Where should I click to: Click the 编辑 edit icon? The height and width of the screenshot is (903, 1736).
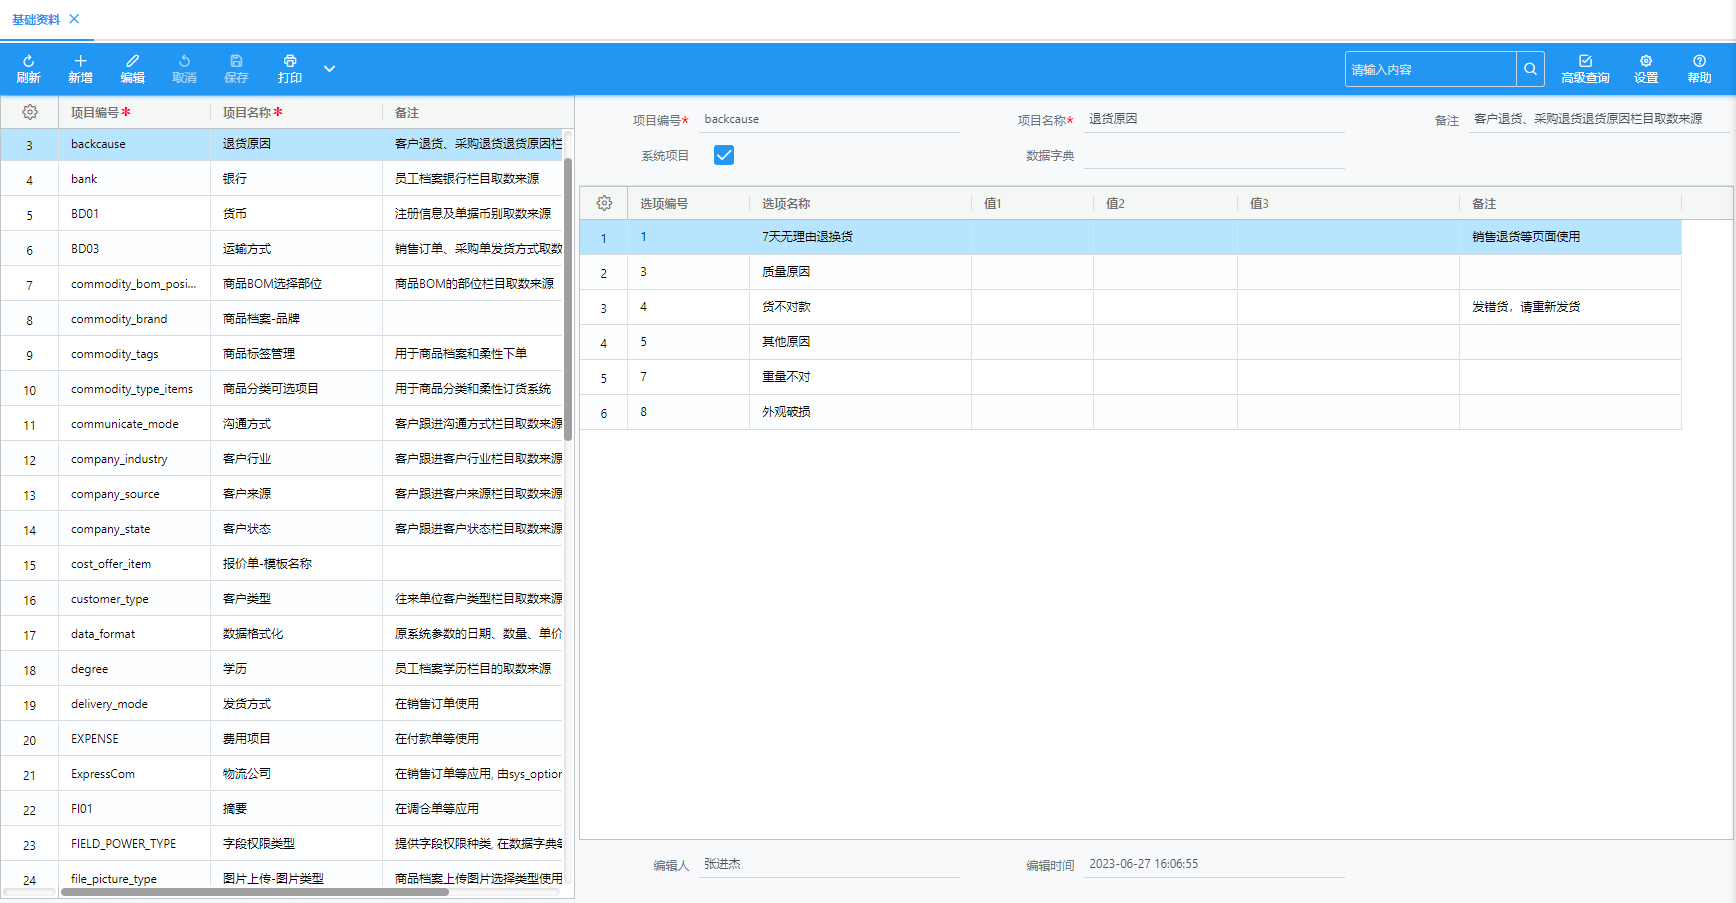(x=132, y=68)
